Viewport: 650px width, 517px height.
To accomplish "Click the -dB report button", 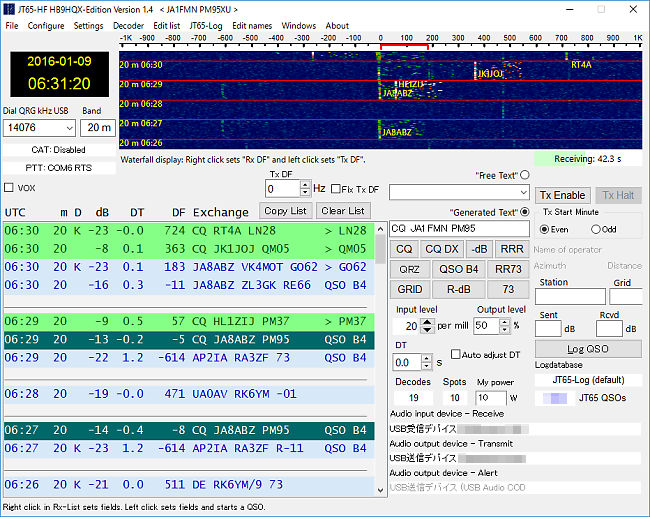I will (x=479, y=249).
